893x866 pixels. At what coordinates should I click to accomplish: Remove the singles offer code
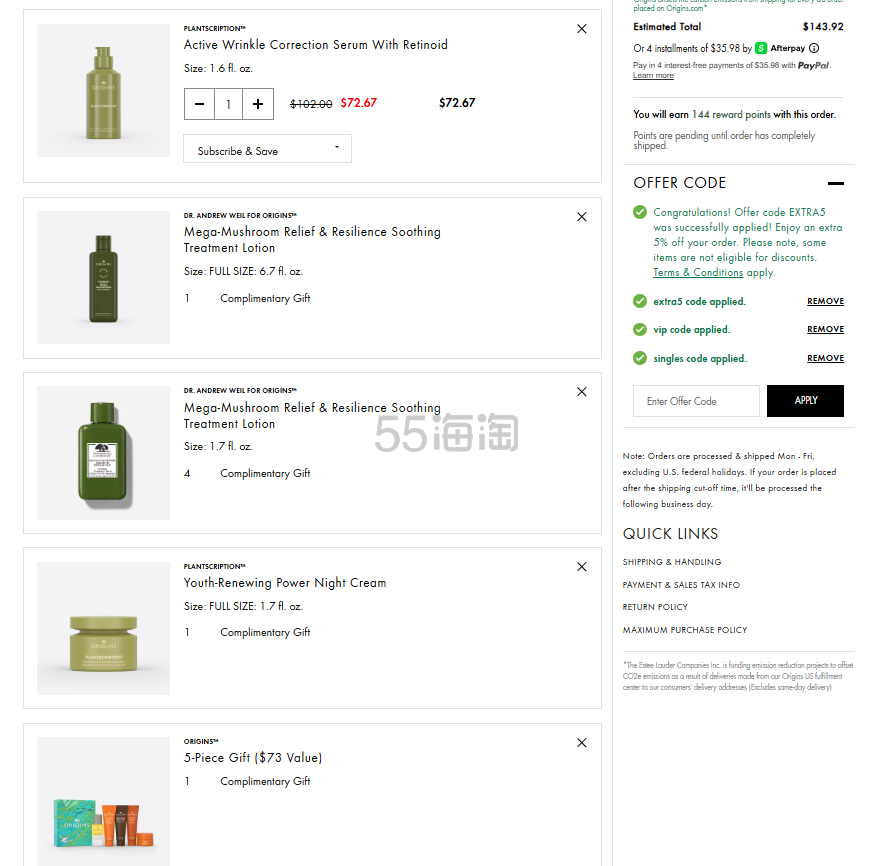click(x=825, y=358)
